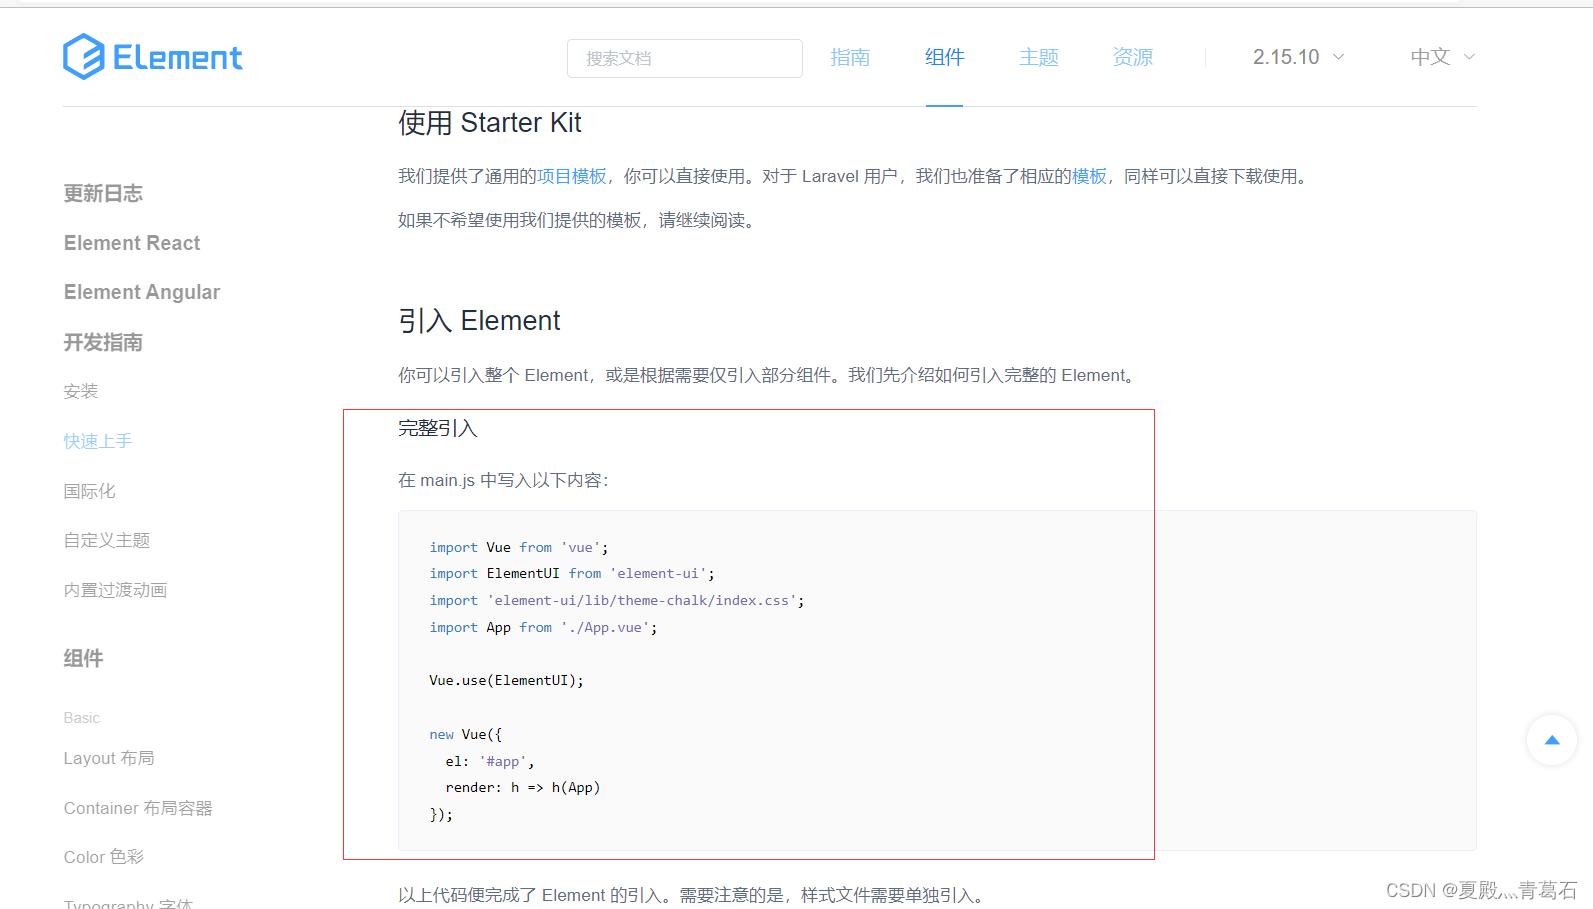Open the 资源 nav tab

coord(1132,57)
